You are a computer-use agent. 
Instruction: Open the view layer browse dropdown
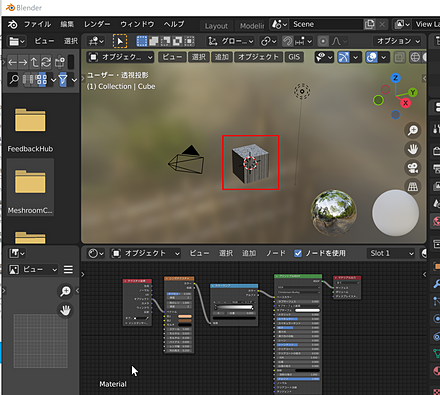click(403, 24)
